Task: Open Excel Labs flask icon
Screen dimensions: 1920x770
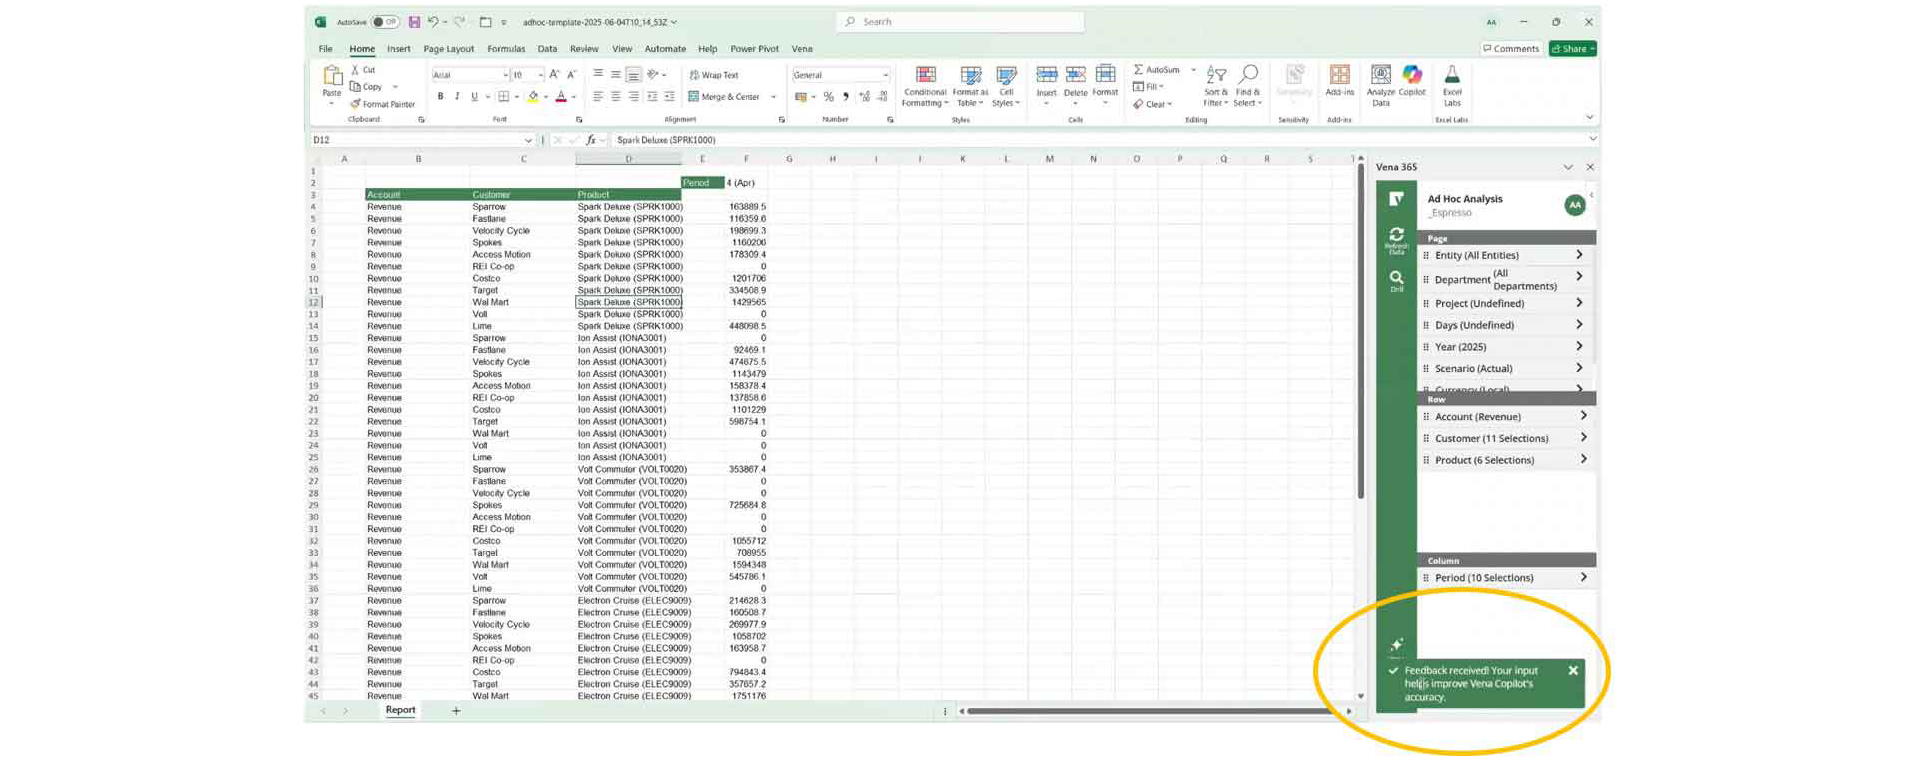Action: point(1452,76)
